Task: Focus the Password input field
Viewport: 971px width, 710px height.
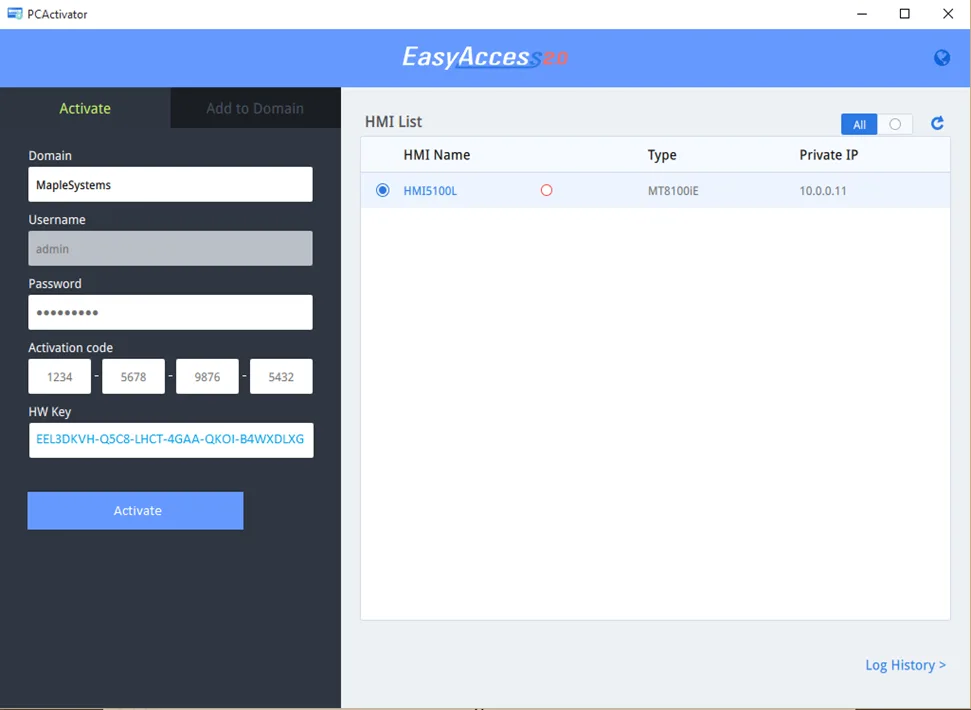Action: pos(170,312)
